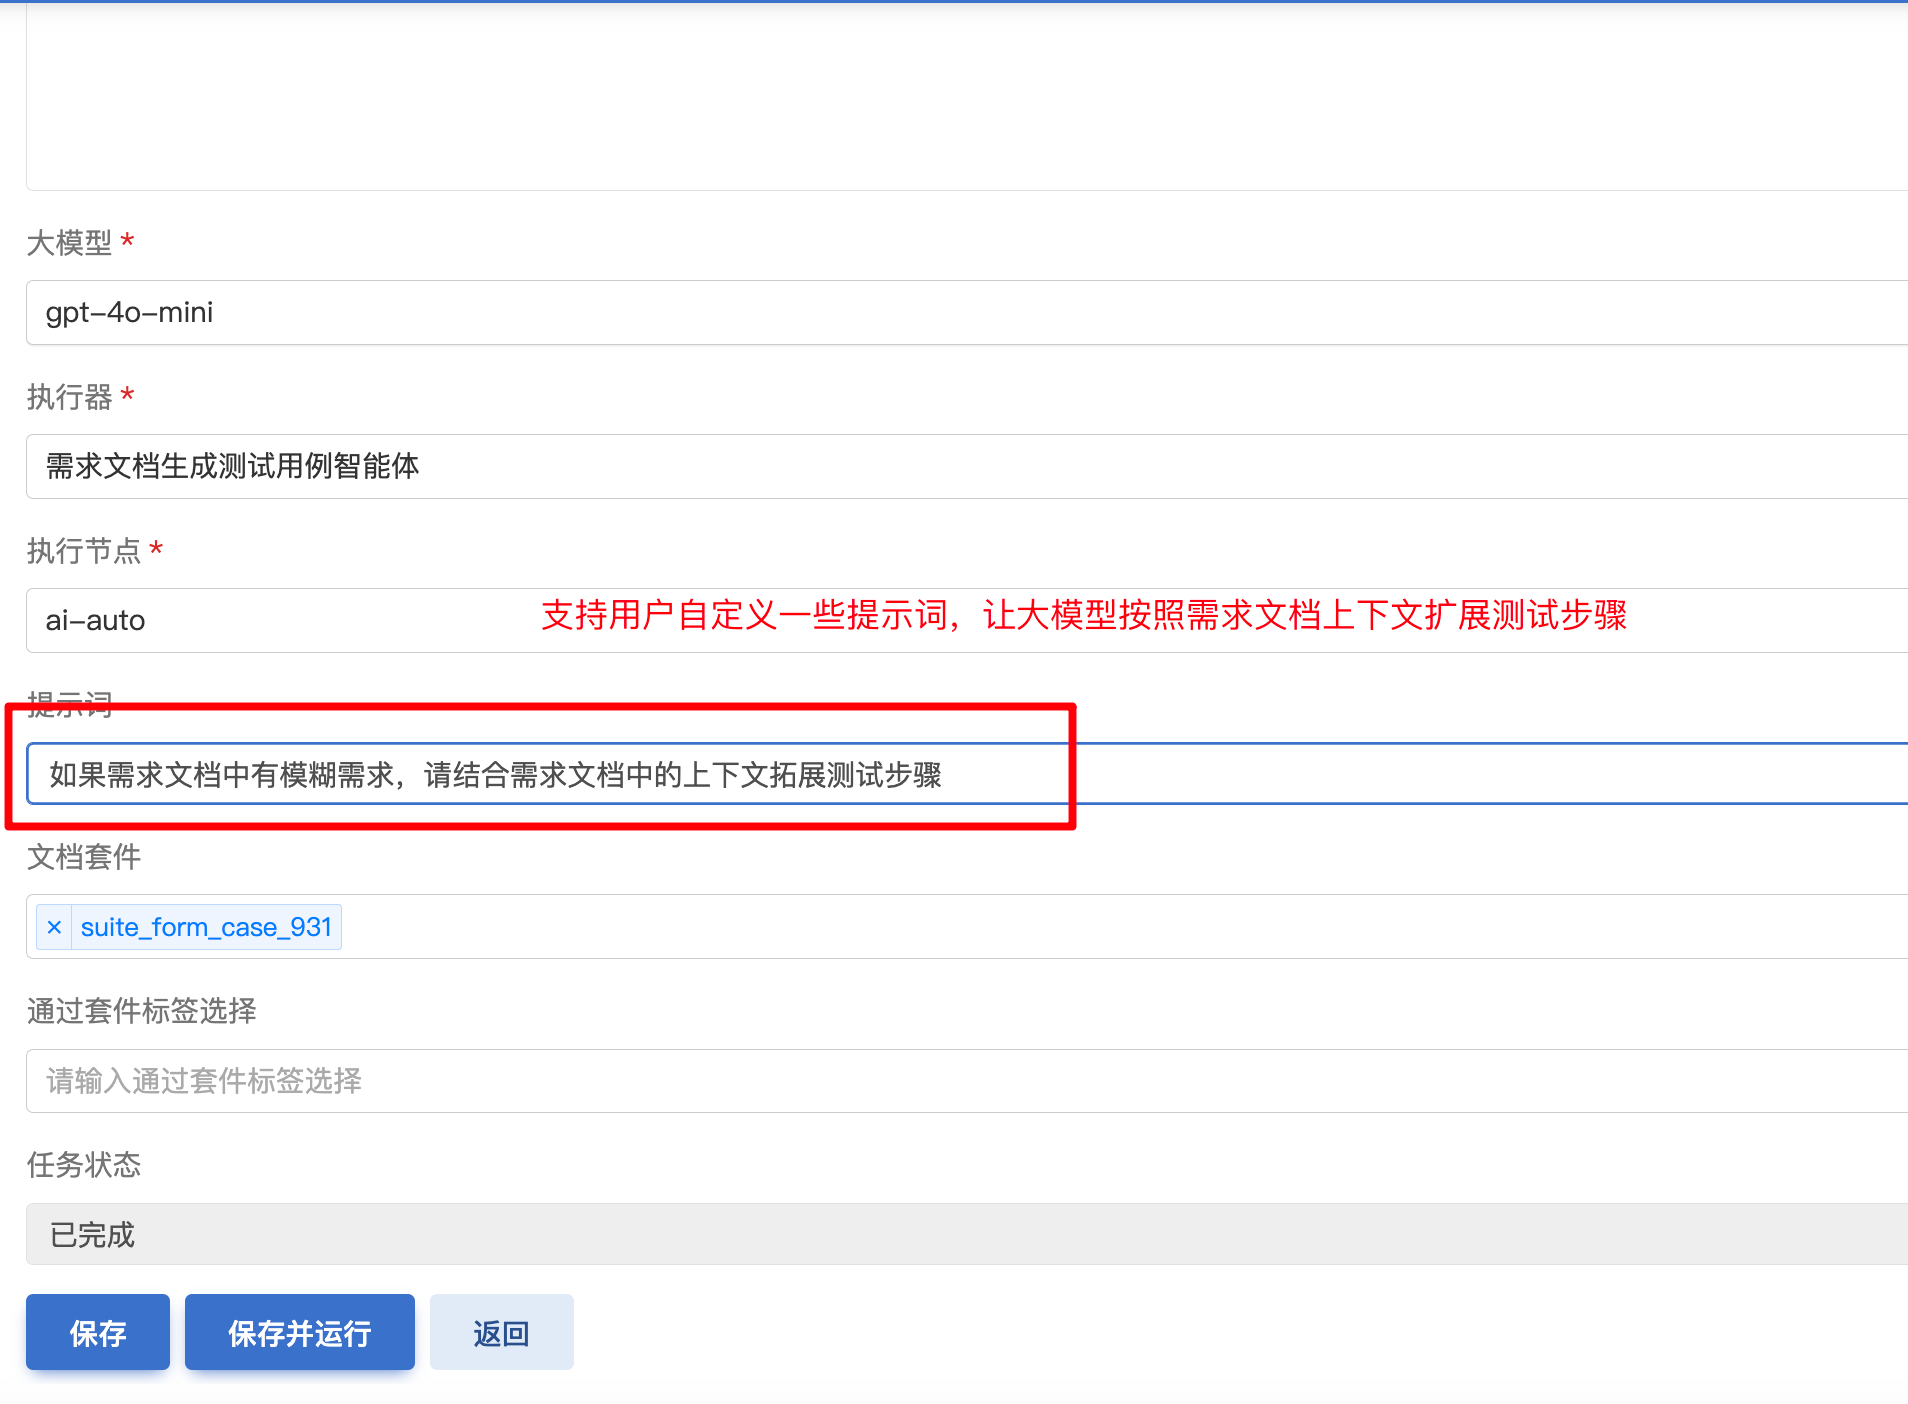Focus the 提示词 input field
This screenshot has height=1404, width=1908.
point(967,773)
